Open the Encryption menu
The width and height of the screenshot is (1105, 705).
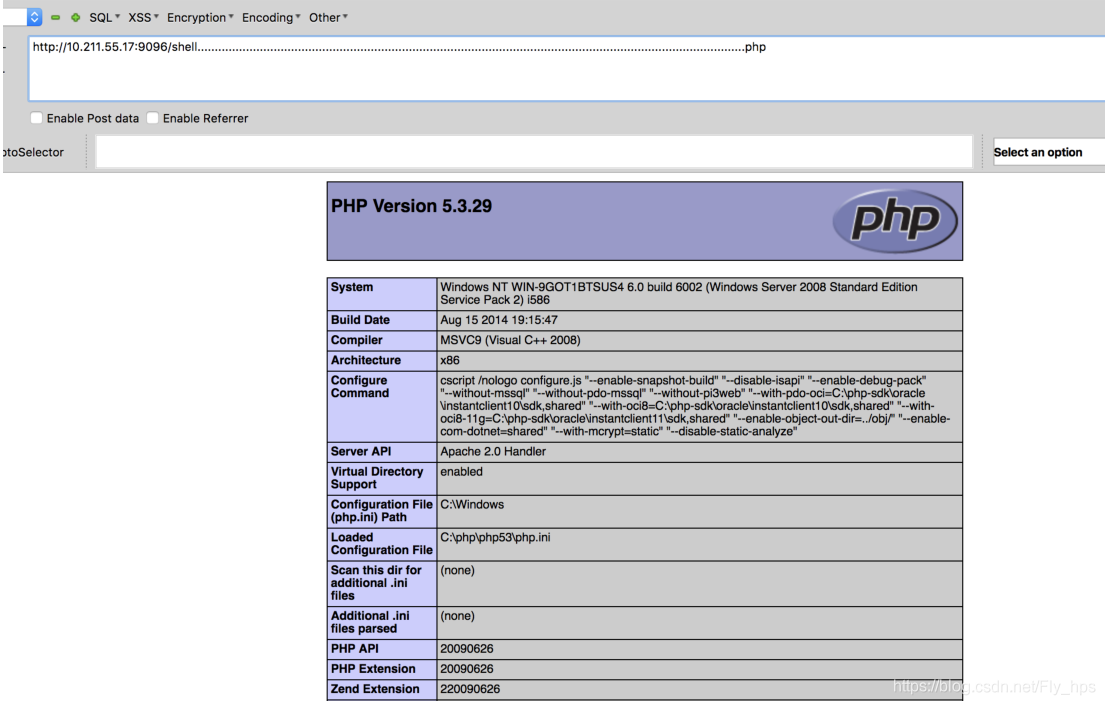coord(200,18)
